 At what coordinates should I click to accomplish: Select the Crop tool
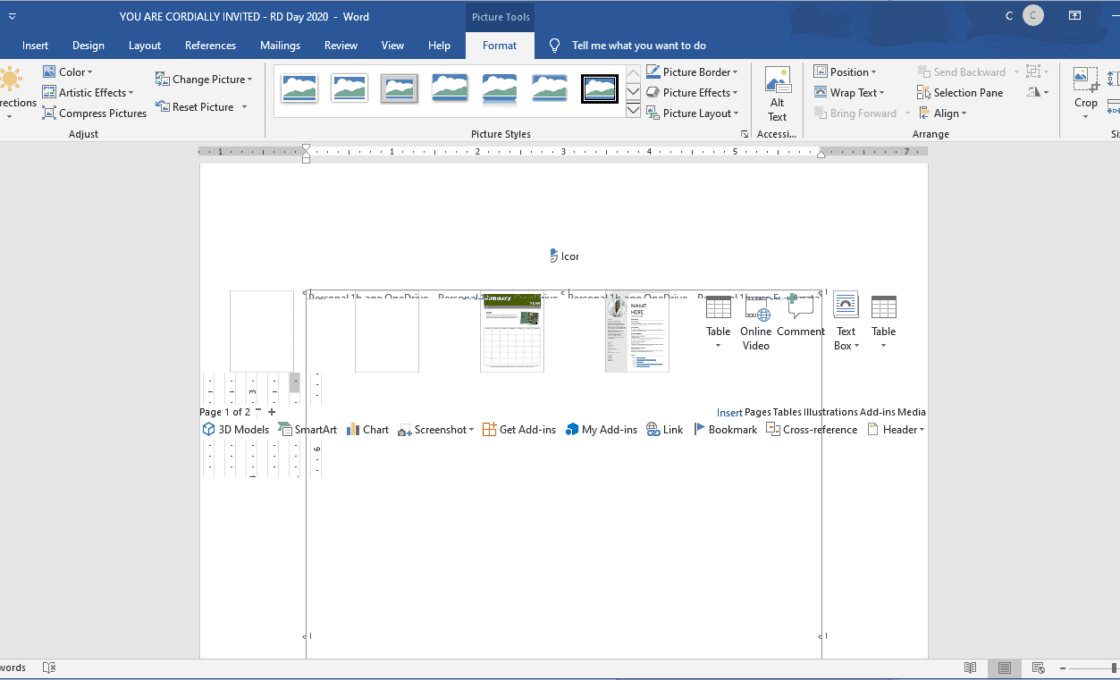point(1085,88)
